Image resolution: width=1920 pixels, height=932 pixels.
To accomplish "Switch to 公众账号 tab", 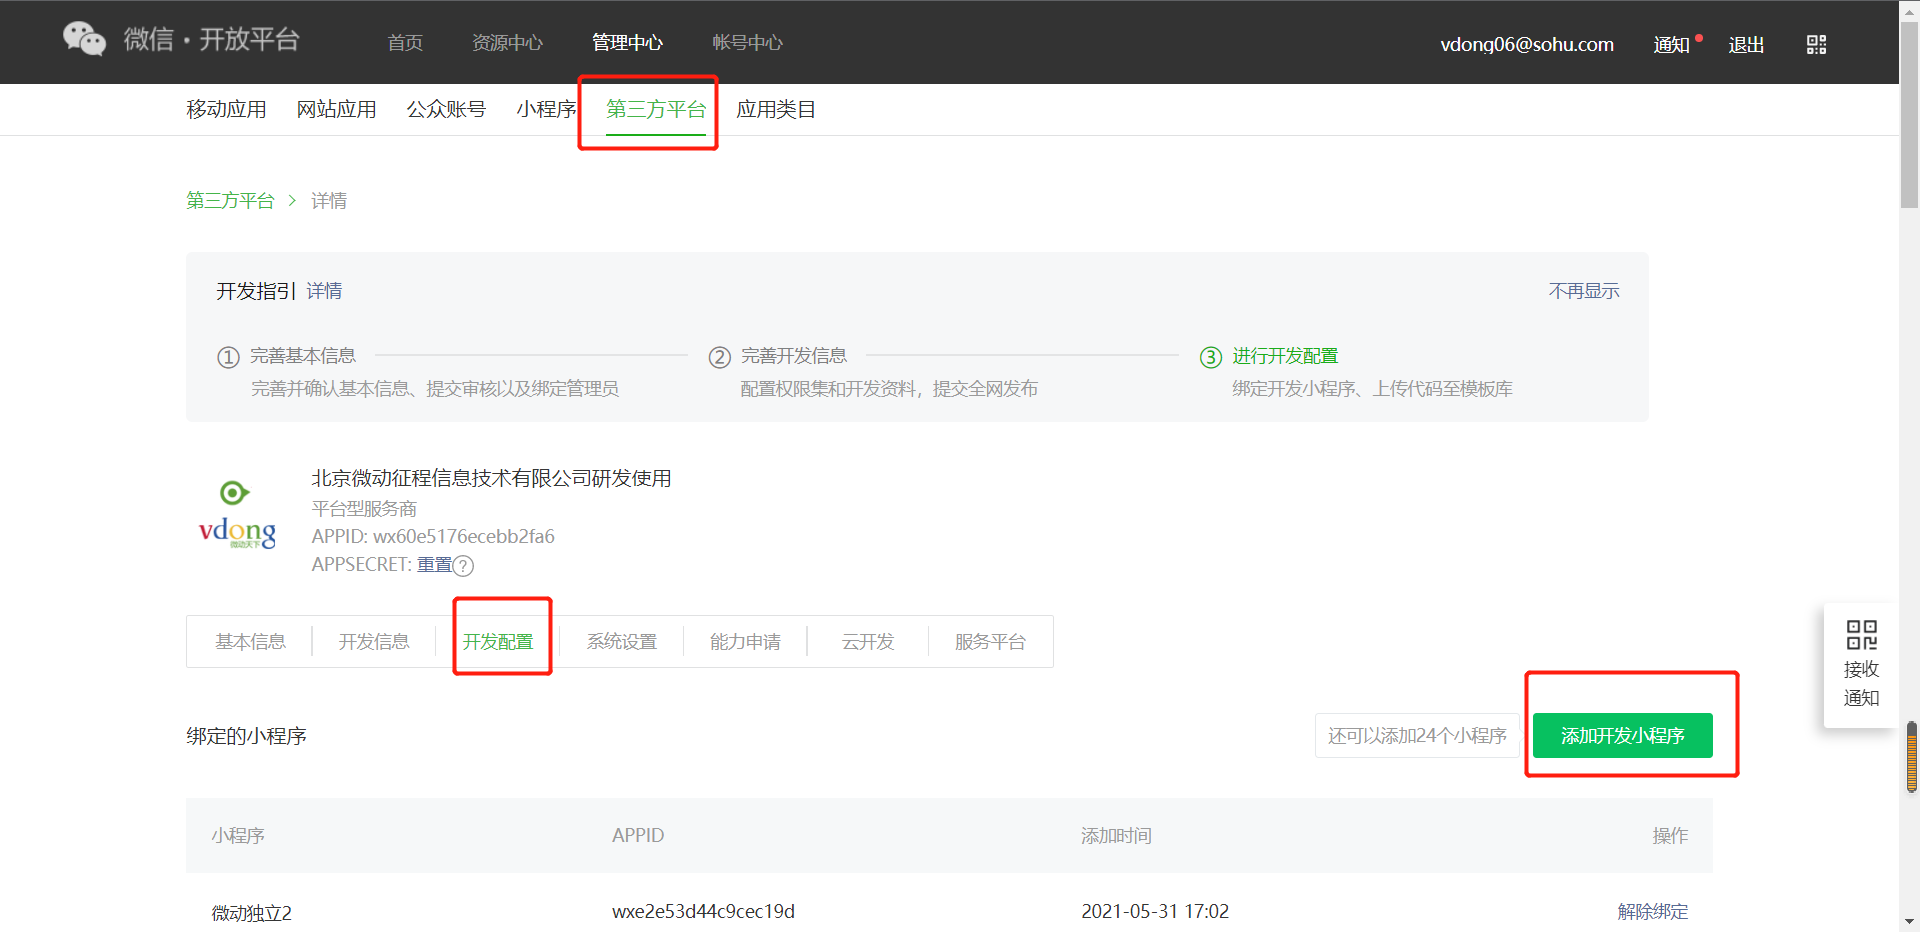I will [x=446, y=109].
